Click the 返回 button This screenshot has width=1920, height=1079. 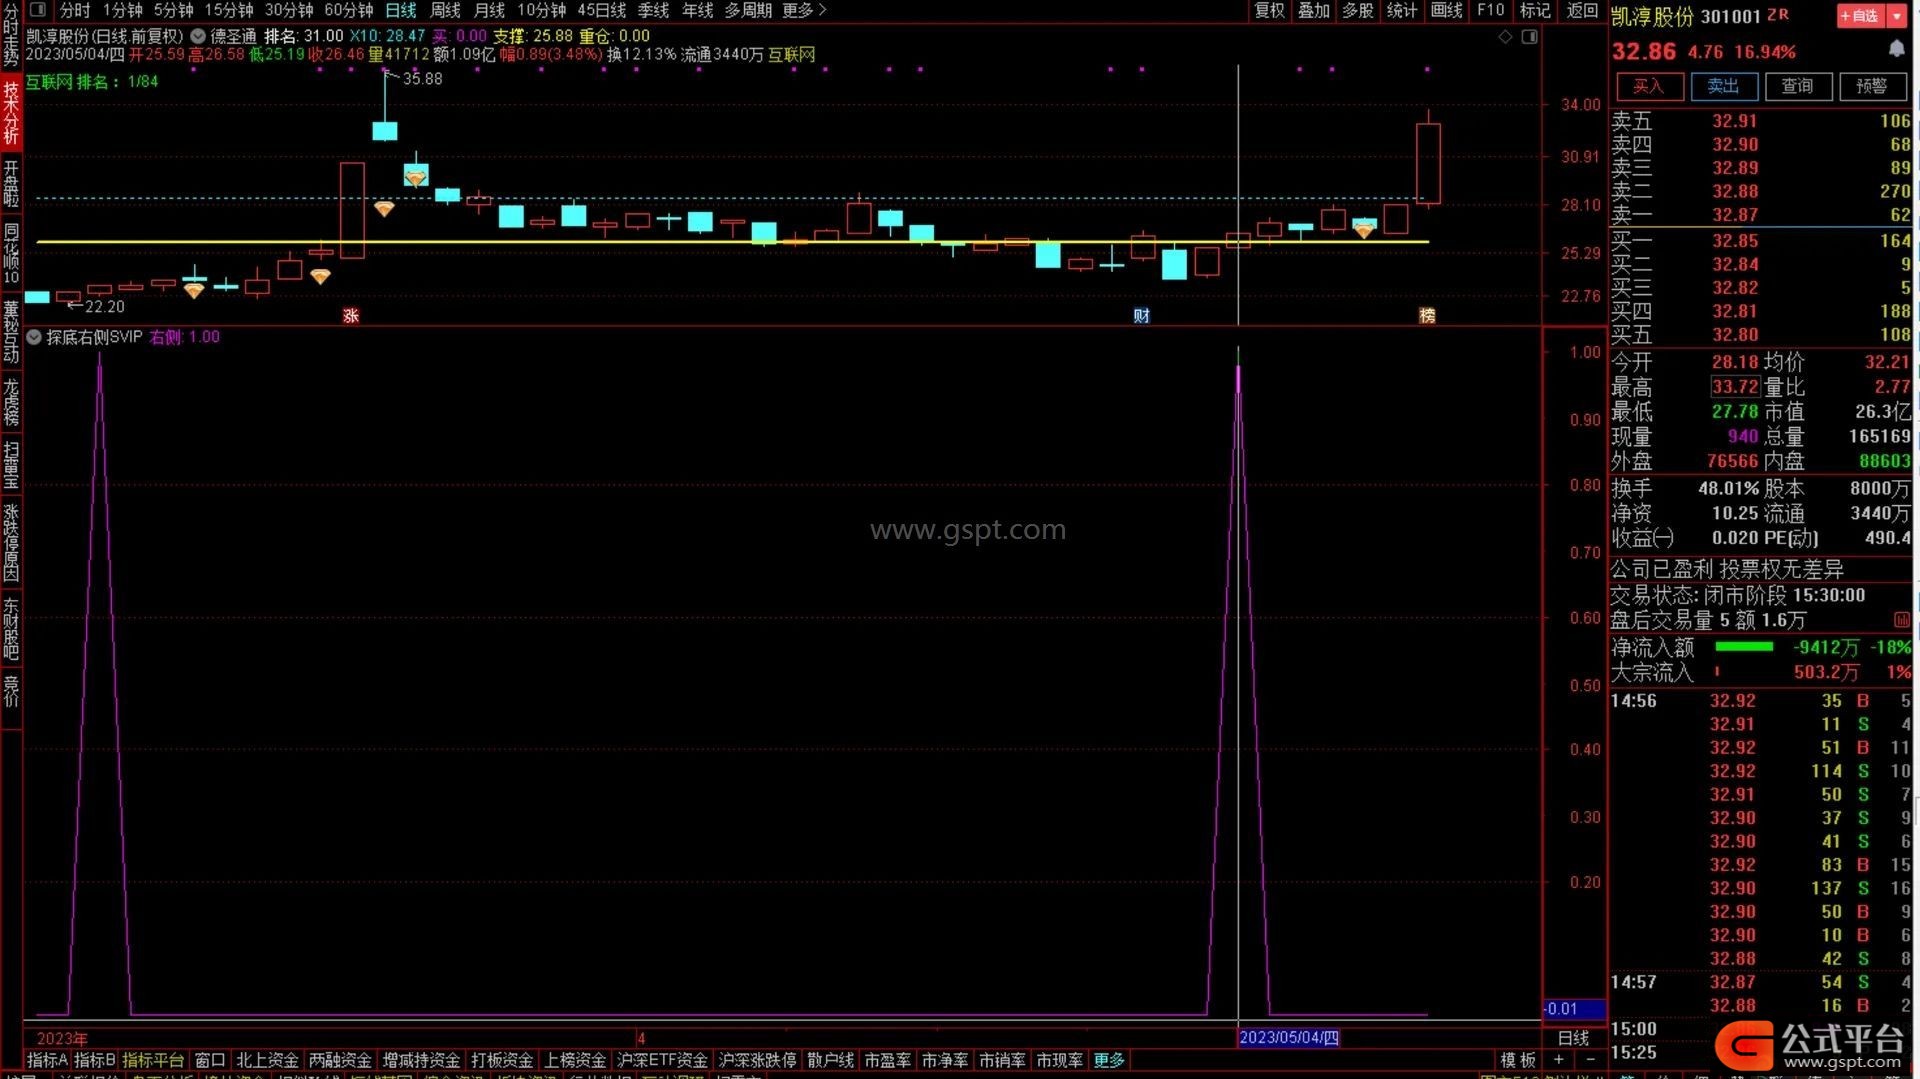pos(1582,10)
